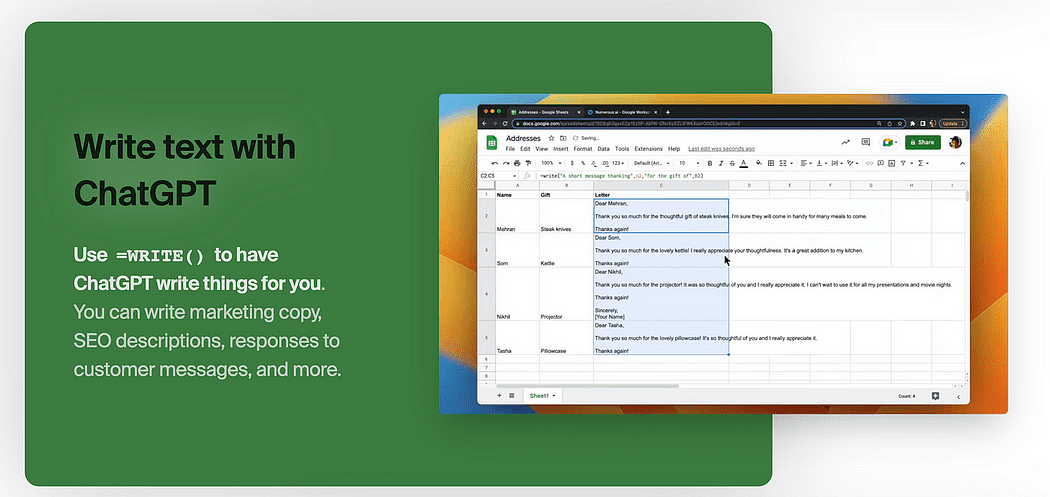Open a new Chrome tab
The height and width of the screenshot is (497, 1050).
click(668, 113)
